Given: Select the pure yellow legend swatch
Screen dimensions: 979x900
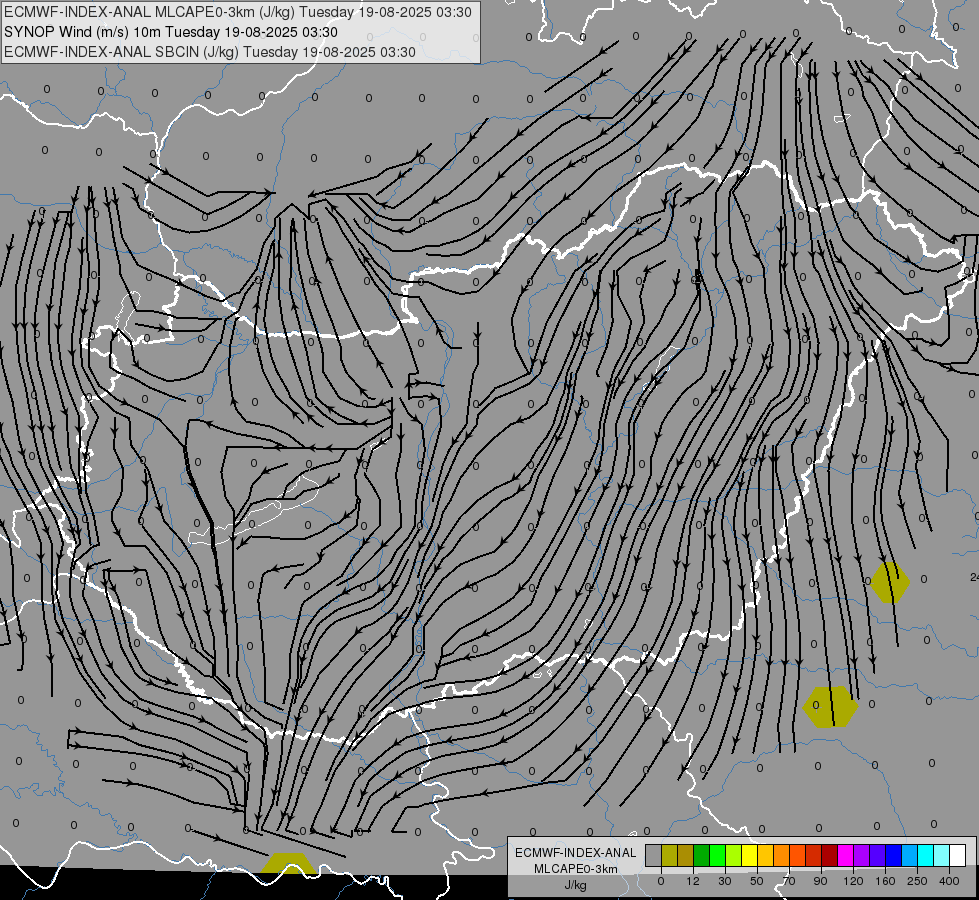Looking at the screenshot, I should 749,856.
